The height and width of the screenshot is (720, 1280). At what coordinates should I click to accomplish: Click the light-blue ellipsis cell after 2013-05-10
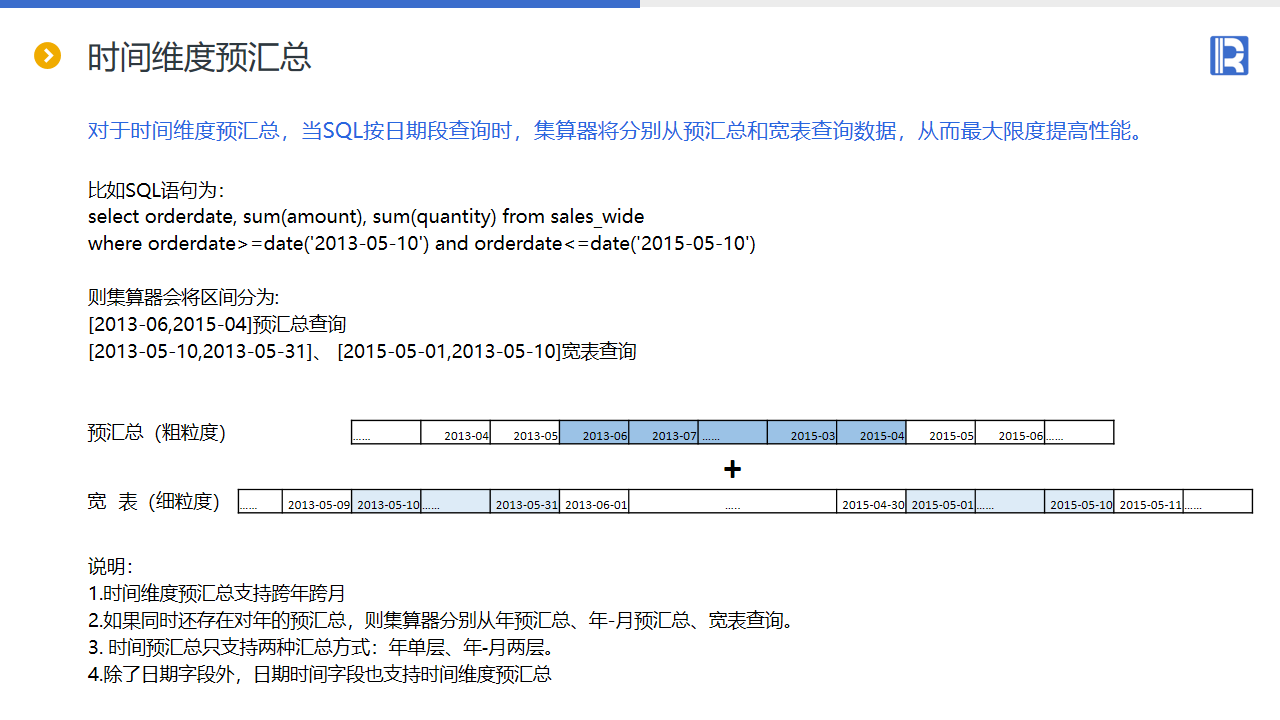click(x=456, y=501)
